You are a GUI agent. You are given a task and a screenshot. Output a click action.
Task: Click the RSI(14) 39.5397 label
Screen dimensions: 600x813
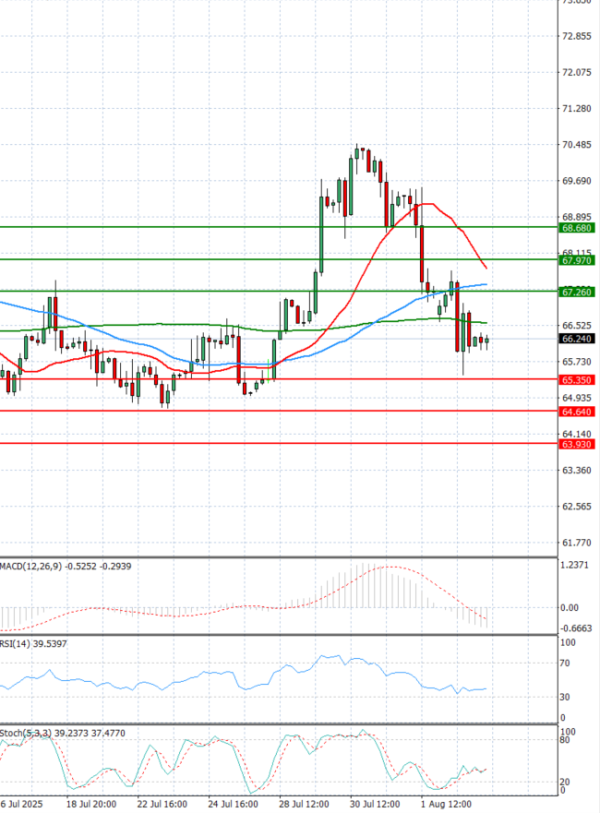pyautogui.click(x=33, y=643)
